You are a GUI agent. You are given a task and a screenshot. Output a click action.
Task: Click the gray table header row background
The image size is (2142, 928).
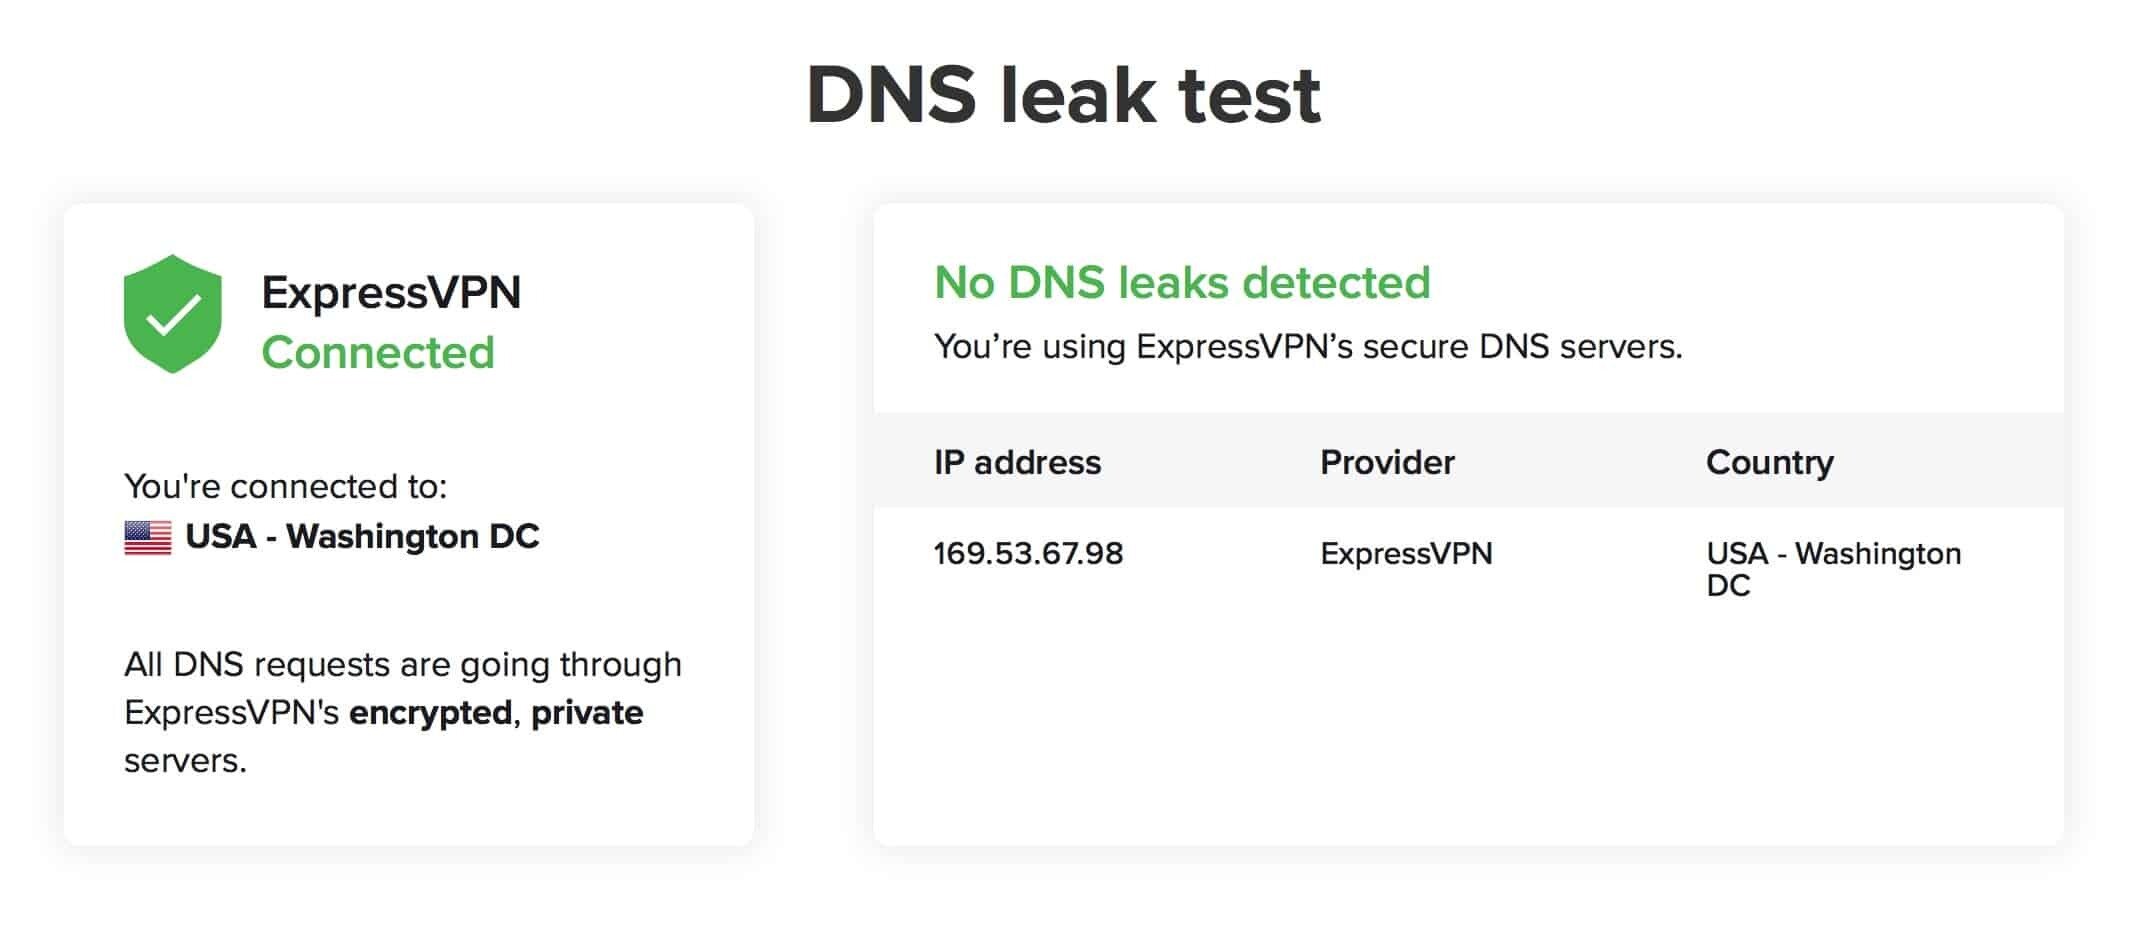(x=1580, y=462)
